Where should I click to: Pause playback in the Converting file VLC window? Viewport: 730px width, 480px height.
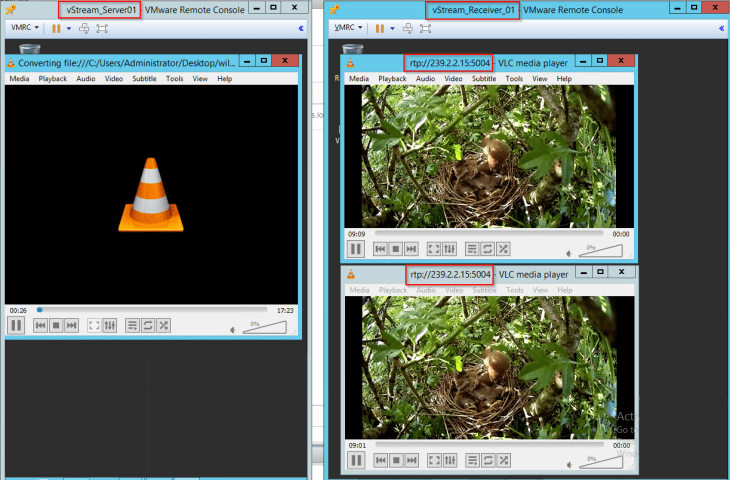[x=16, y=325]
